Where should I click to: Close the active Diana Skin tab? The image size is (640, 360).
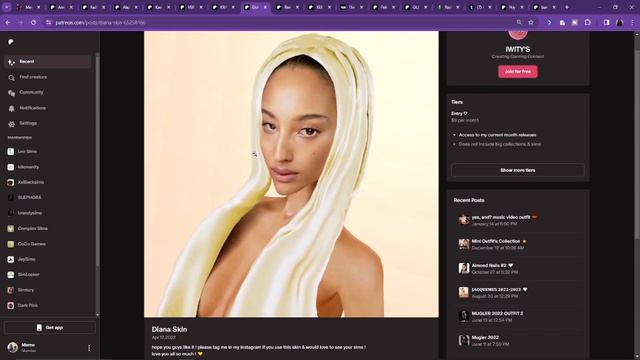click(x=265, y=7)
